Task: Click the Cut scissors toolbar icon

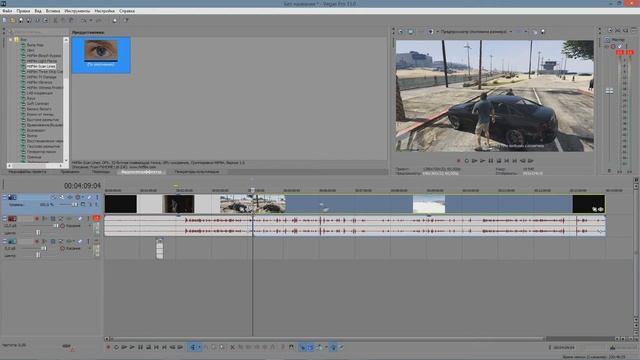Action: coord(56,20)
